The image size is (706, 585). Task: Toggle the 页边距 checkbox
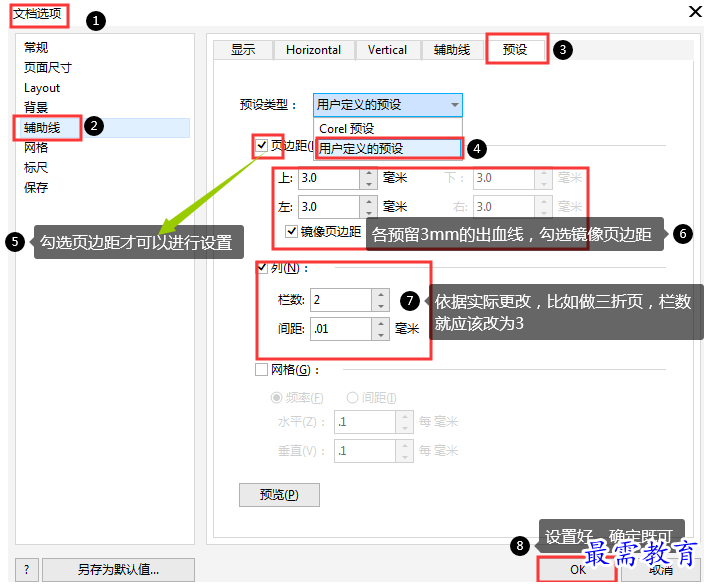tap(261, 145)
